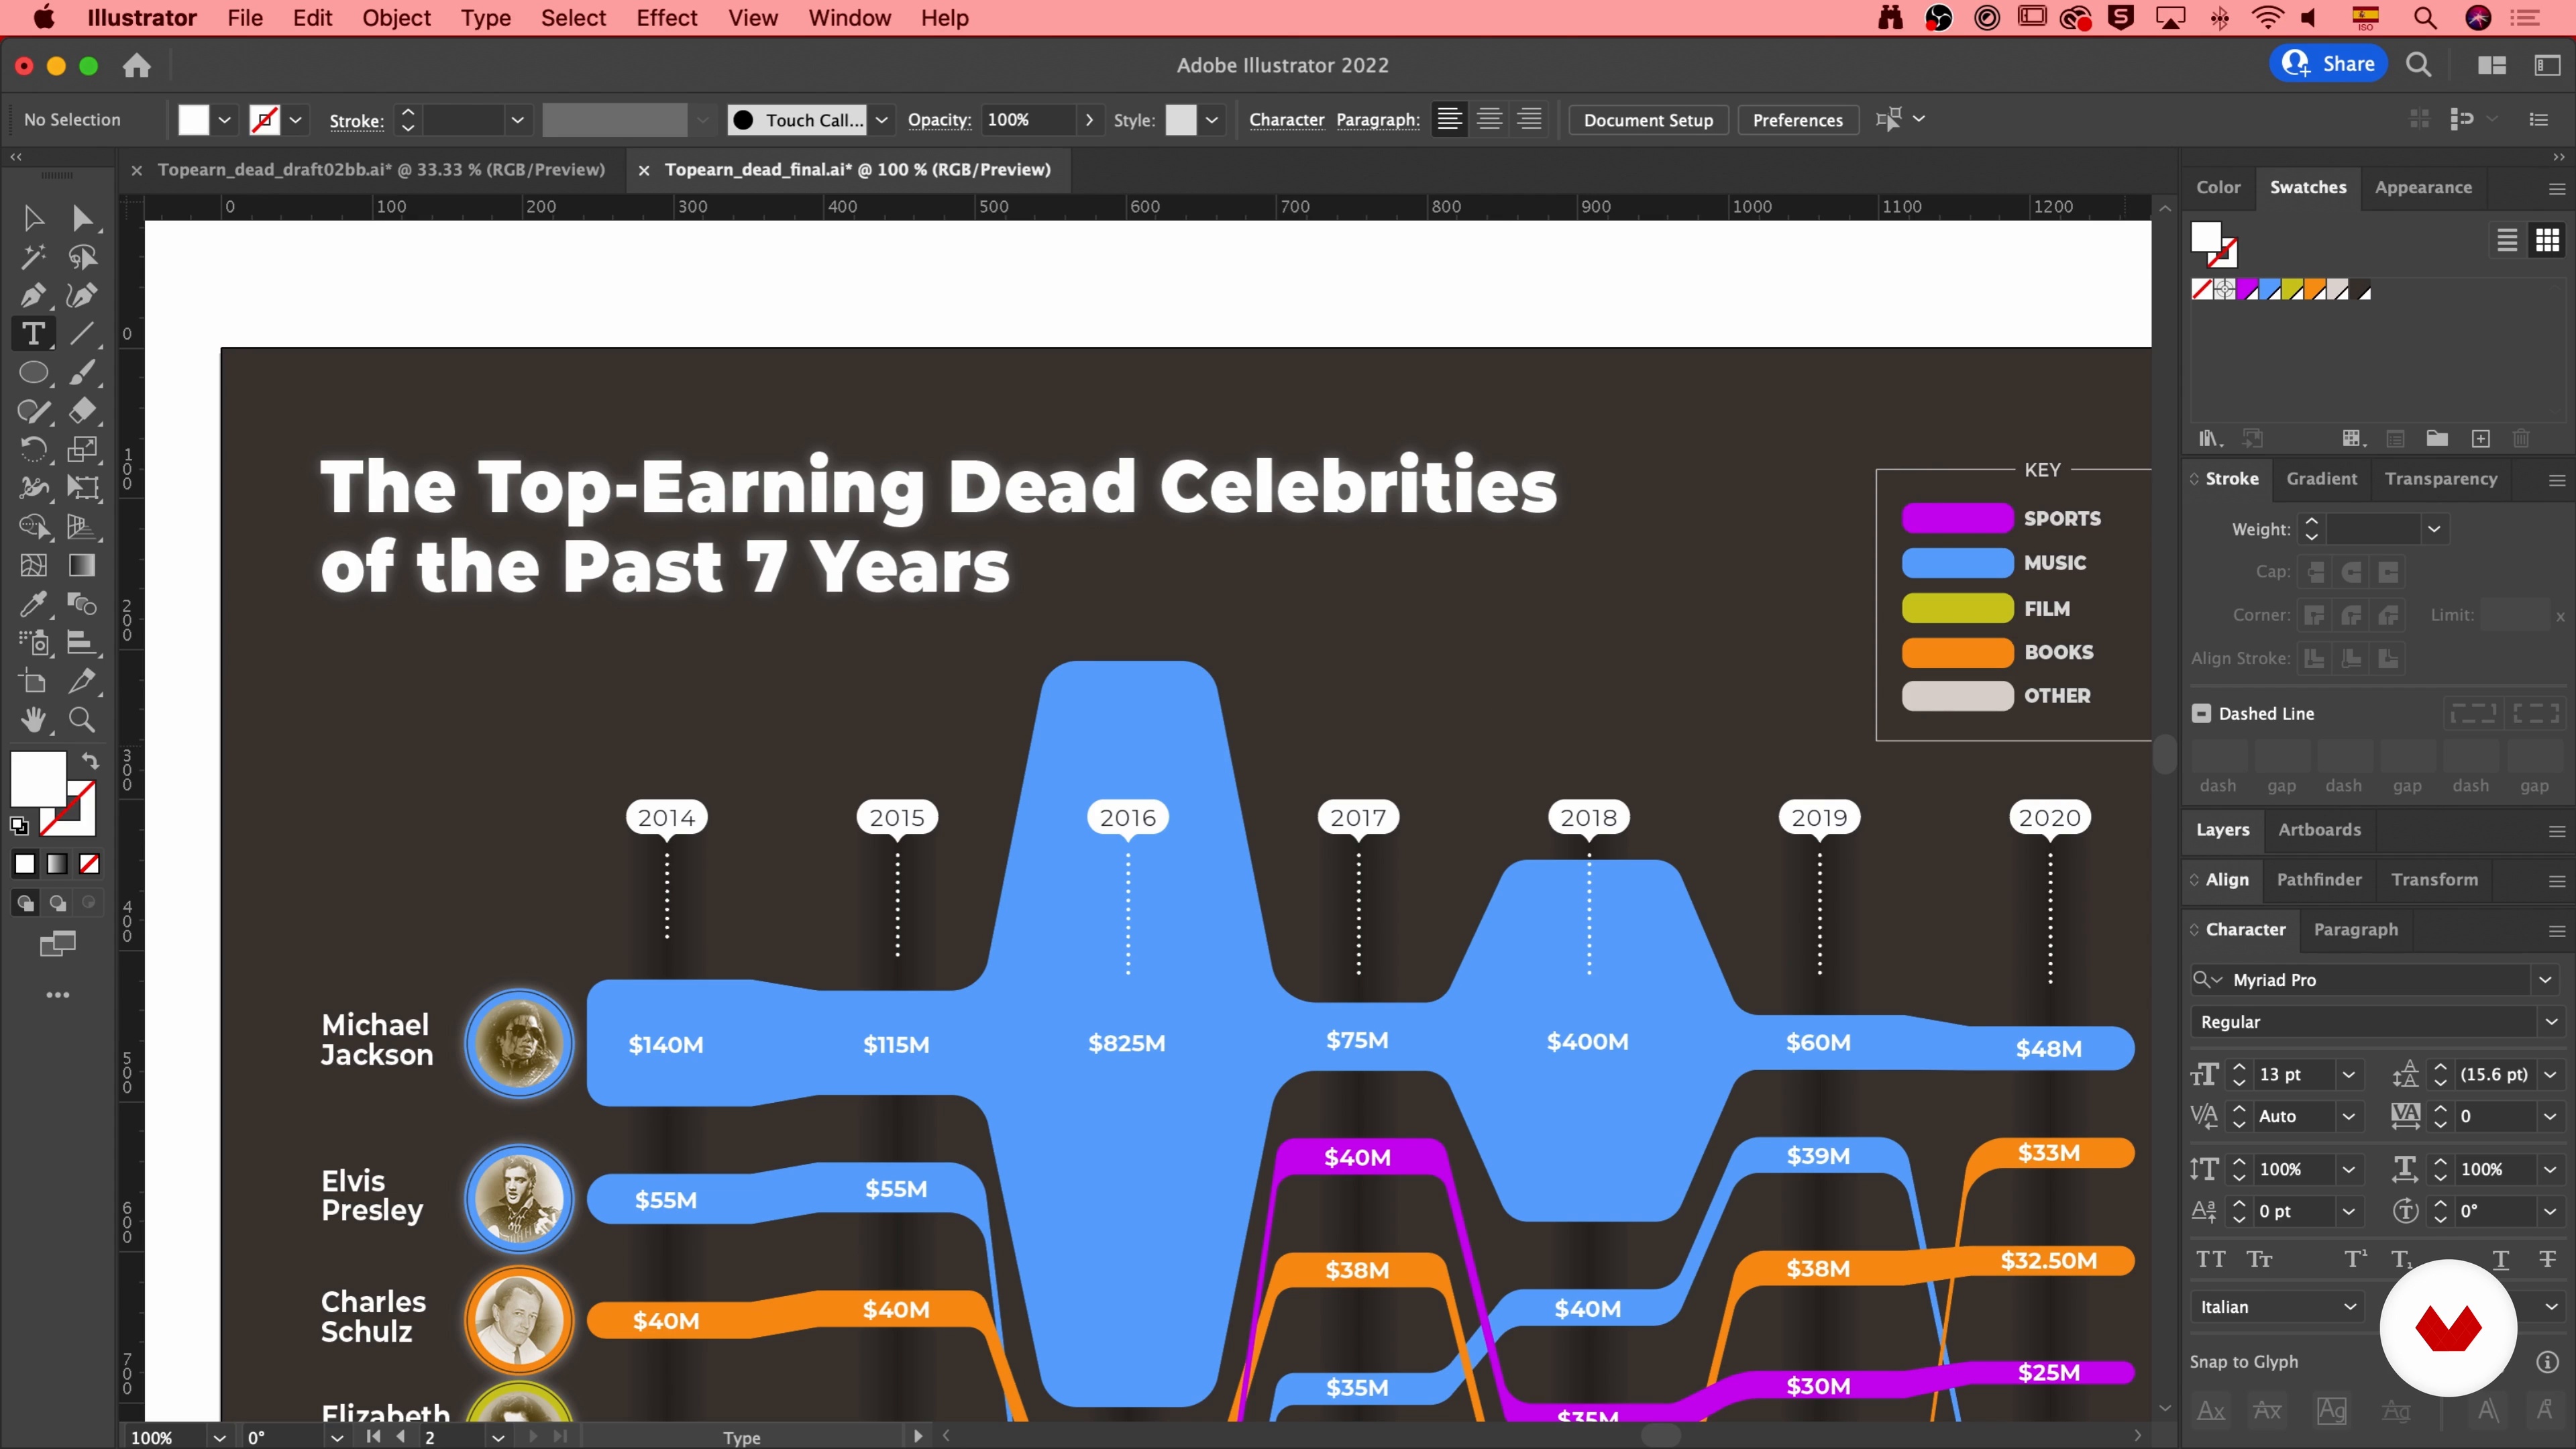Select the Pen tool
The height and width of the screenshot is (1449, 2576).
coord(33,295)
